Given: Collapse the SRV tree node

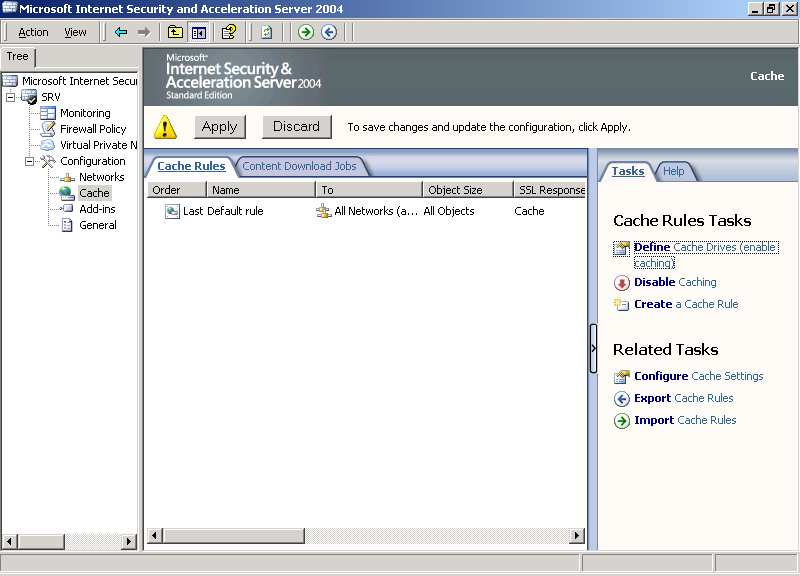Looking at the screenshot, I should tap(10, 97).
